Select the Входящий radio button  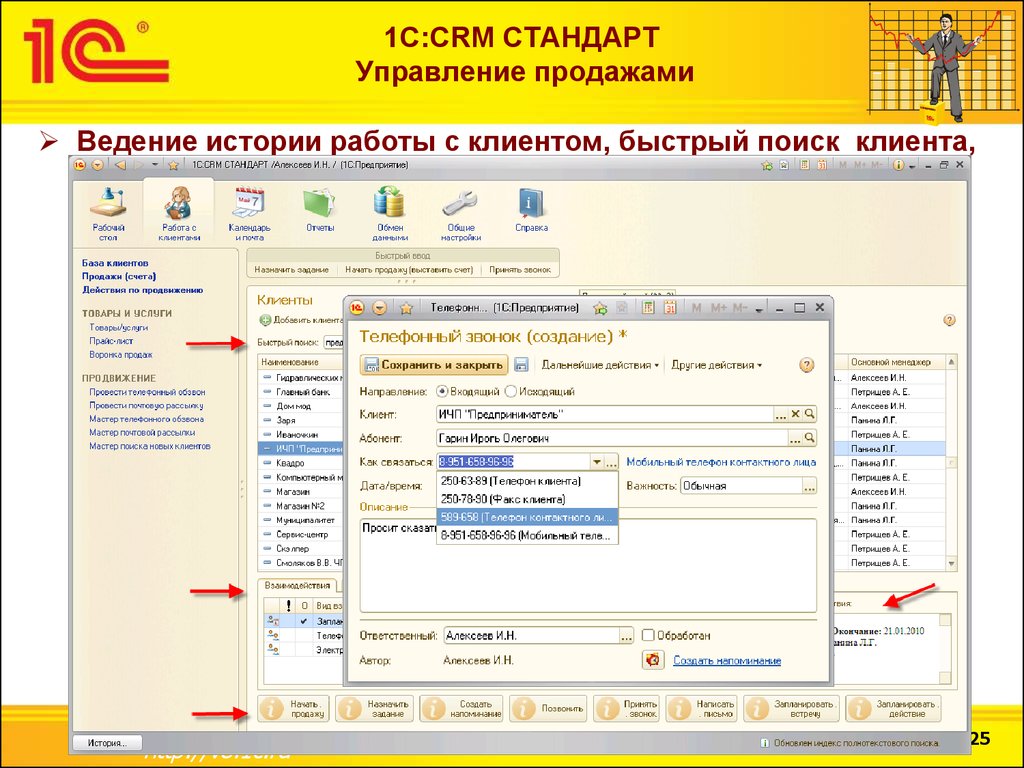(x=443, y=391)
